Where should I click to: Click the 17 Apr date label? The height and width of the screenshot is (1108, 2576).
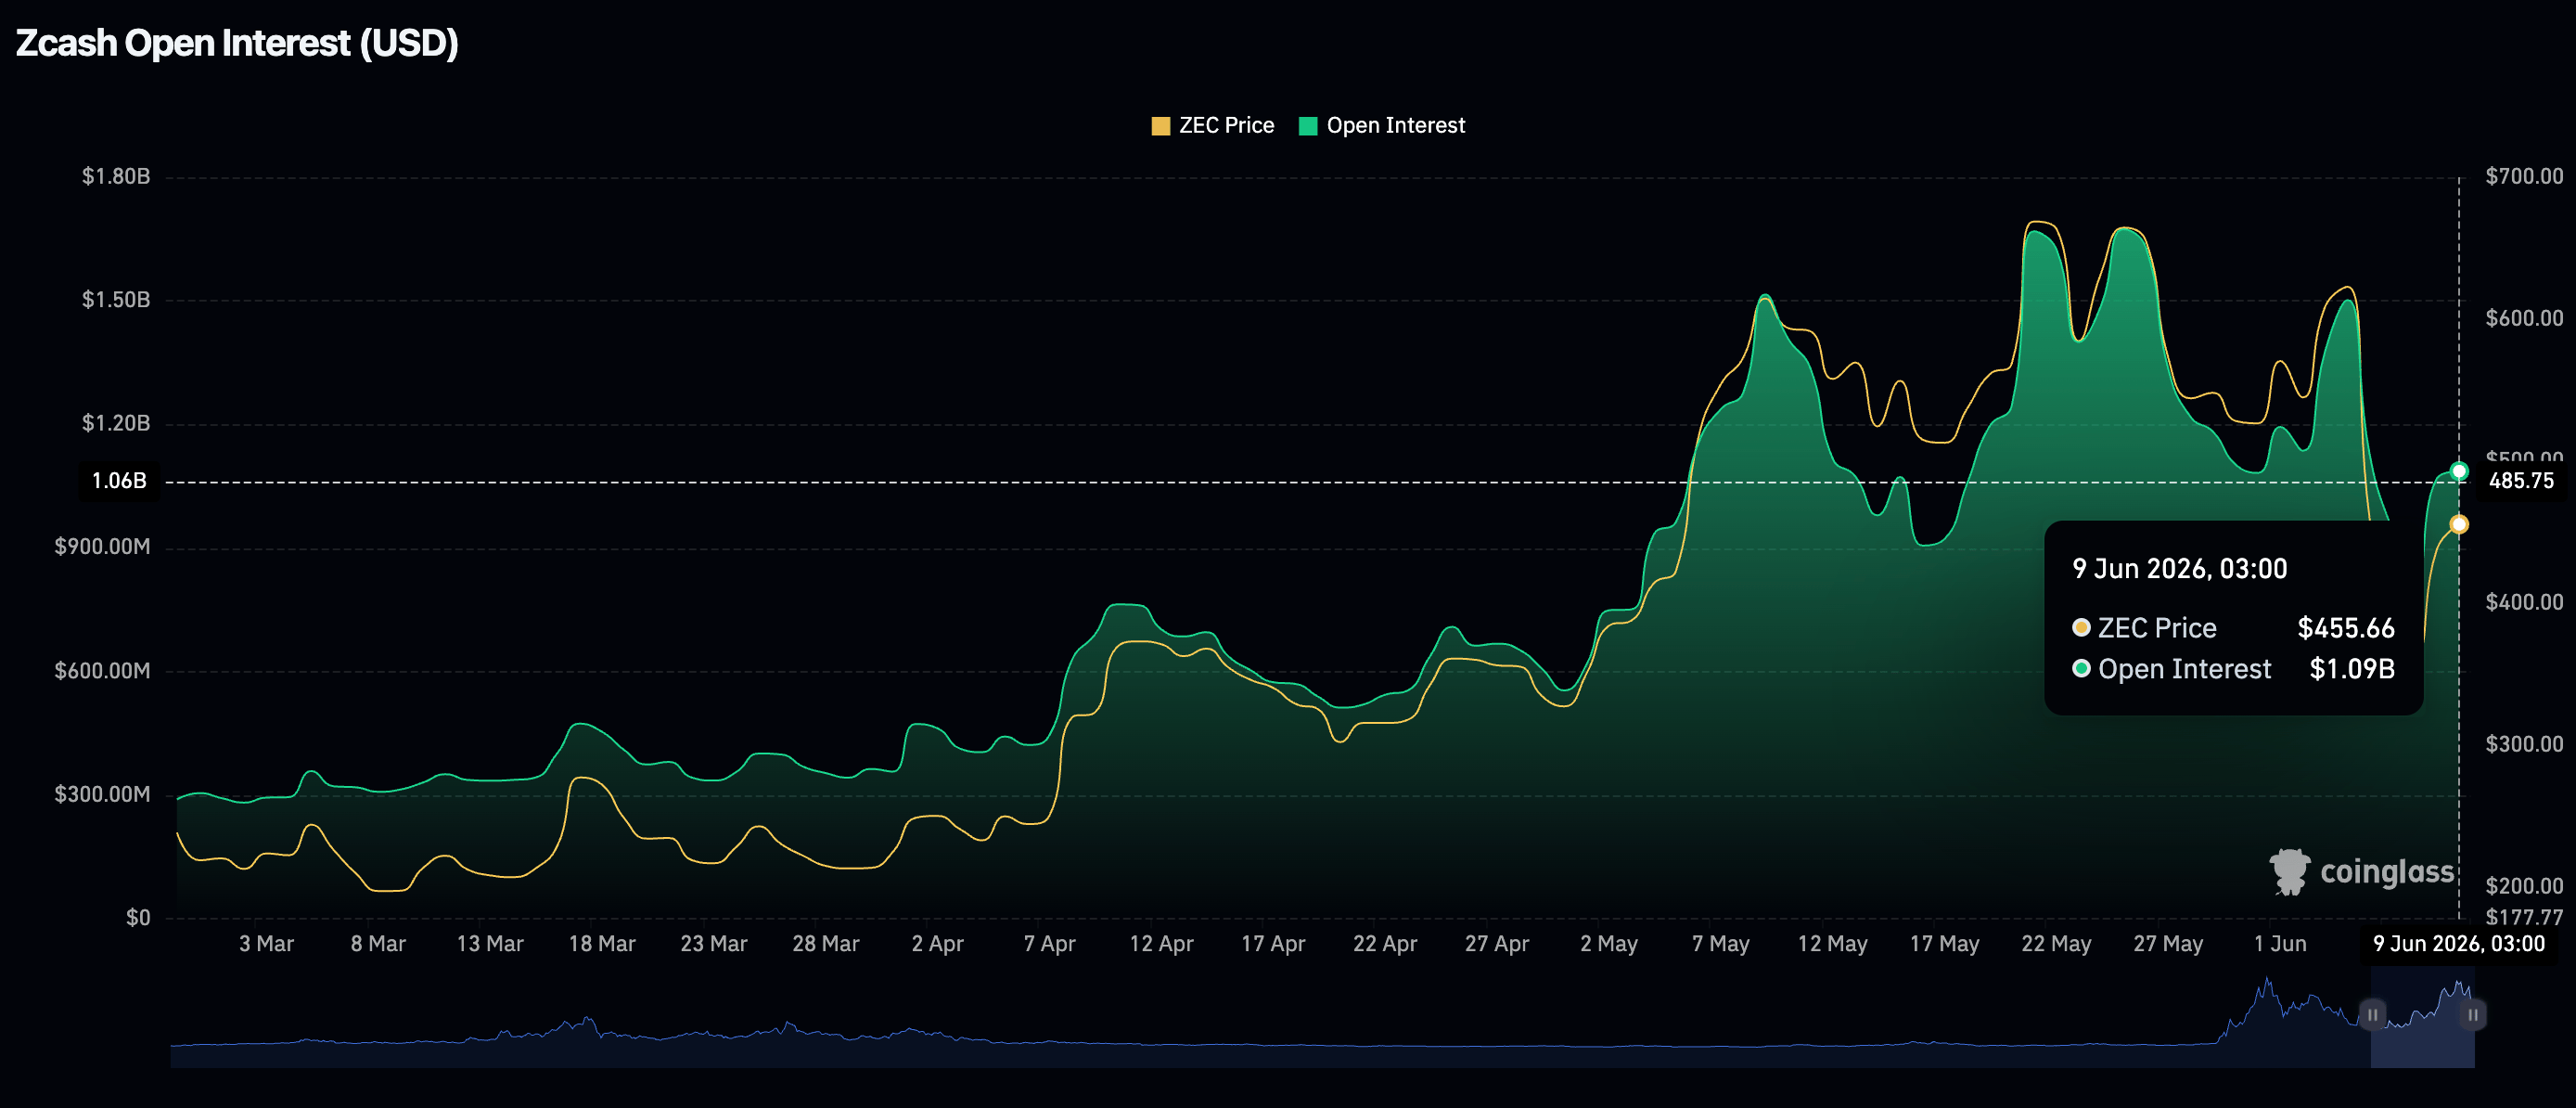click(1273, 944)
